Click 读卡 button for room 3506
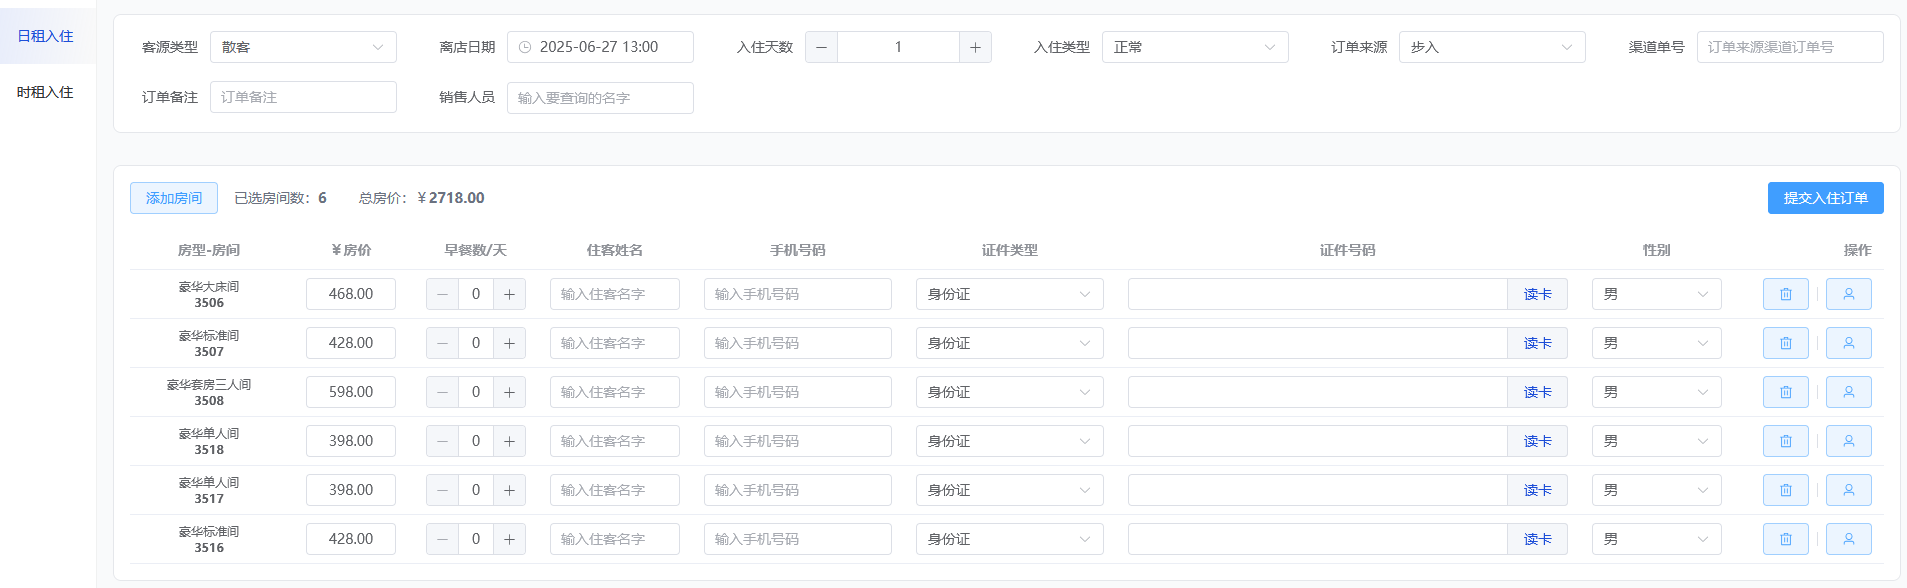1907x588 pixels. point(1537,294)
